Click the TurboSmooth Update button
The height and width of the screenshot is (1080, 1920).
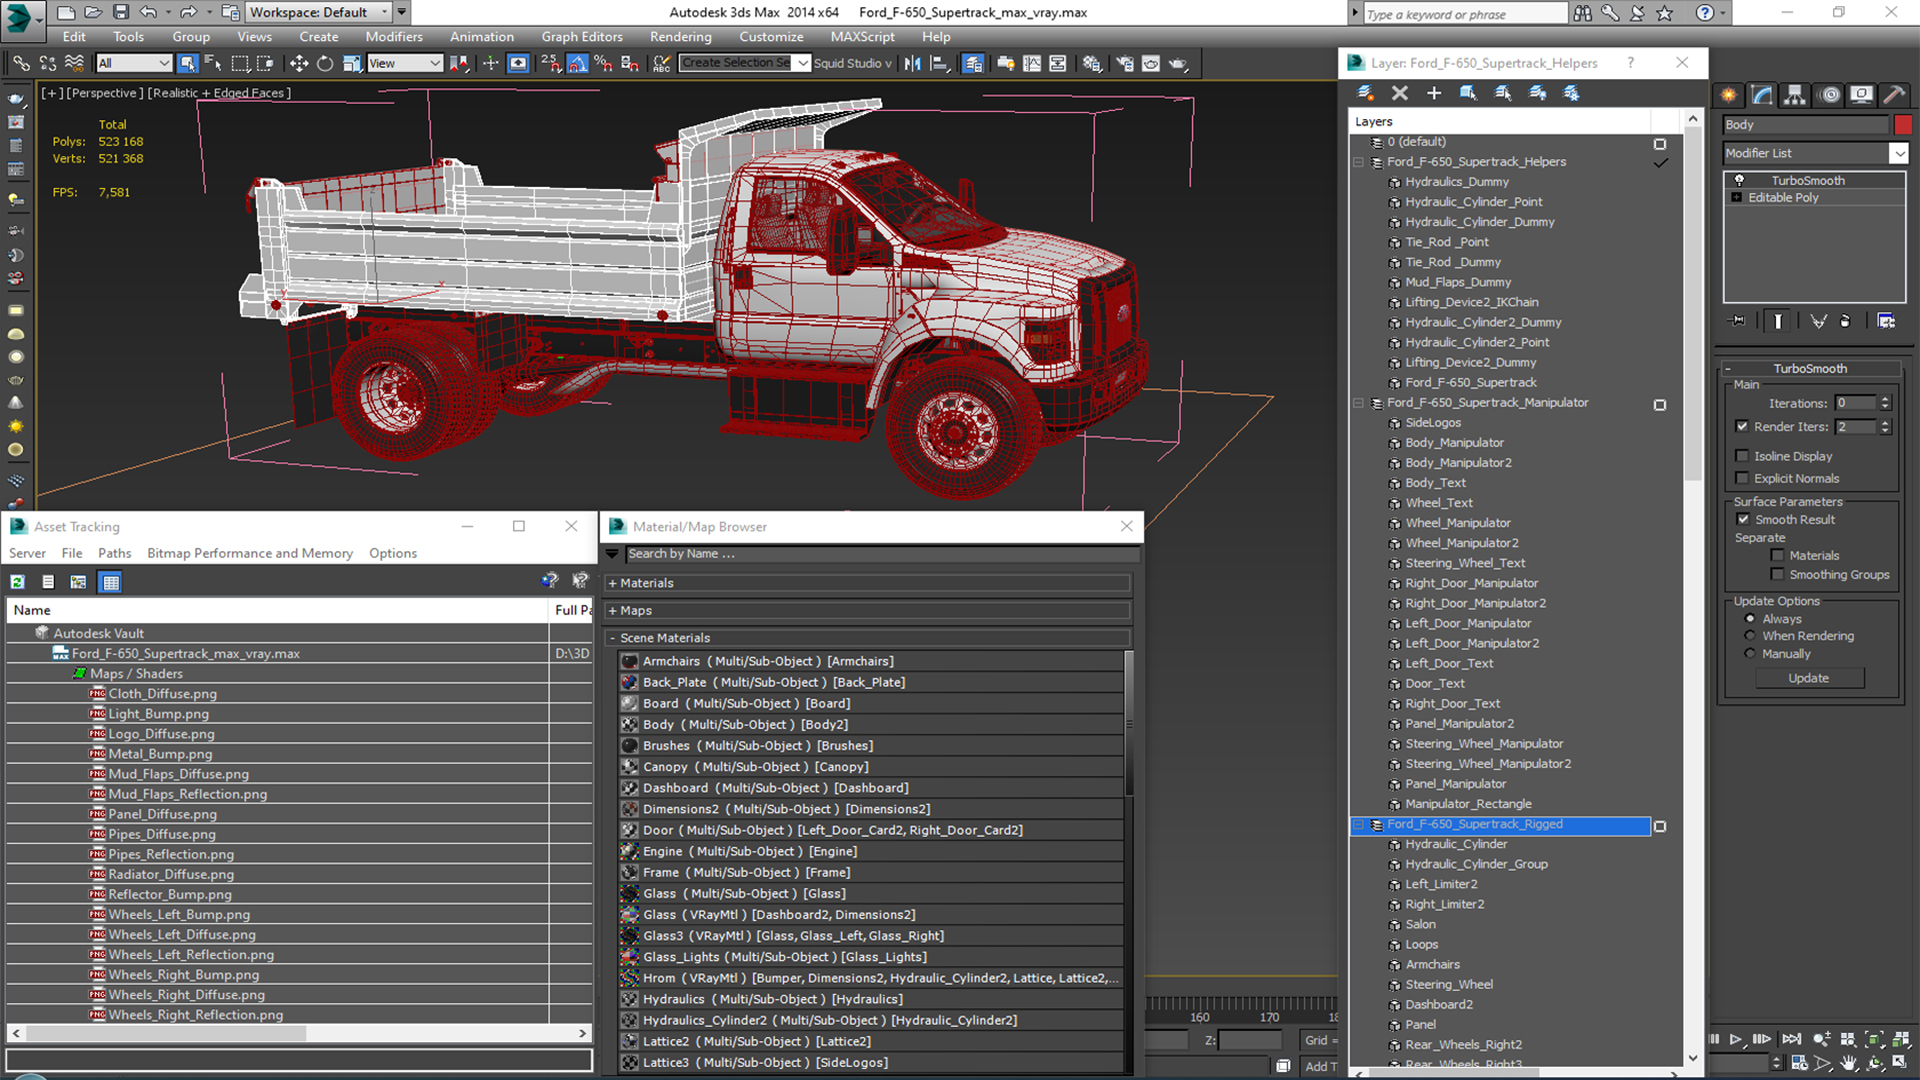coord(1809,678)
